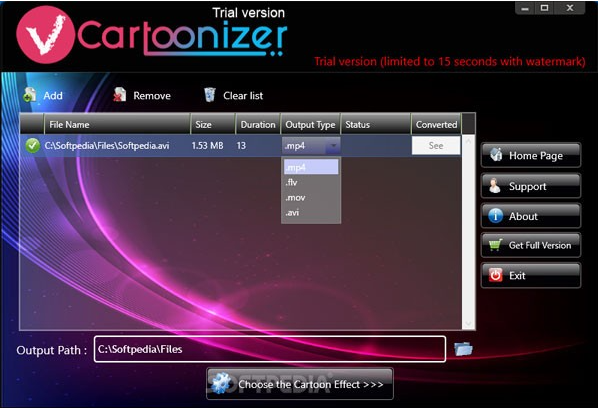The height and width of the screenshot is (408, 598).
Task: Minimize the Cartoonizer window
Action: [x=525, y=8]
